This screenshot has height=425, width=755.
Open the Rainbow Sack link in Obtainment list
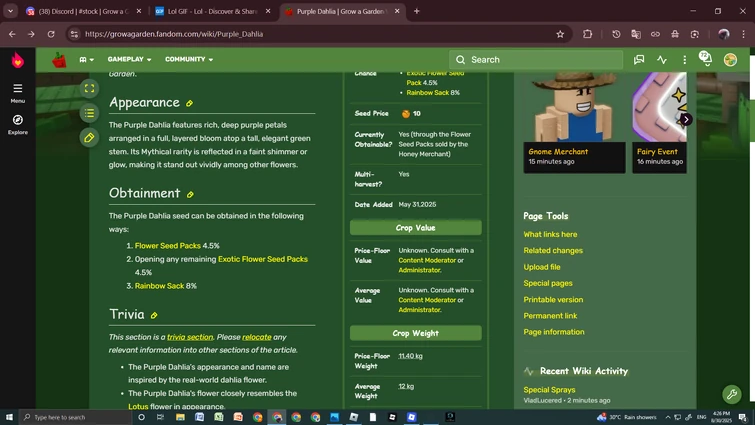click(x=159, y=286)
